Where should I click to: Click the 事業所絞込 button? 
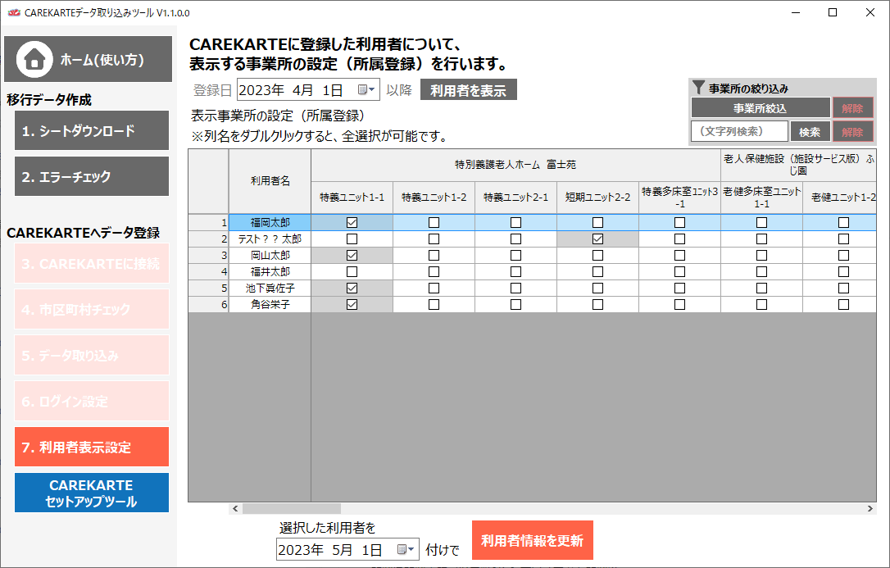click(x=760, y=108)
